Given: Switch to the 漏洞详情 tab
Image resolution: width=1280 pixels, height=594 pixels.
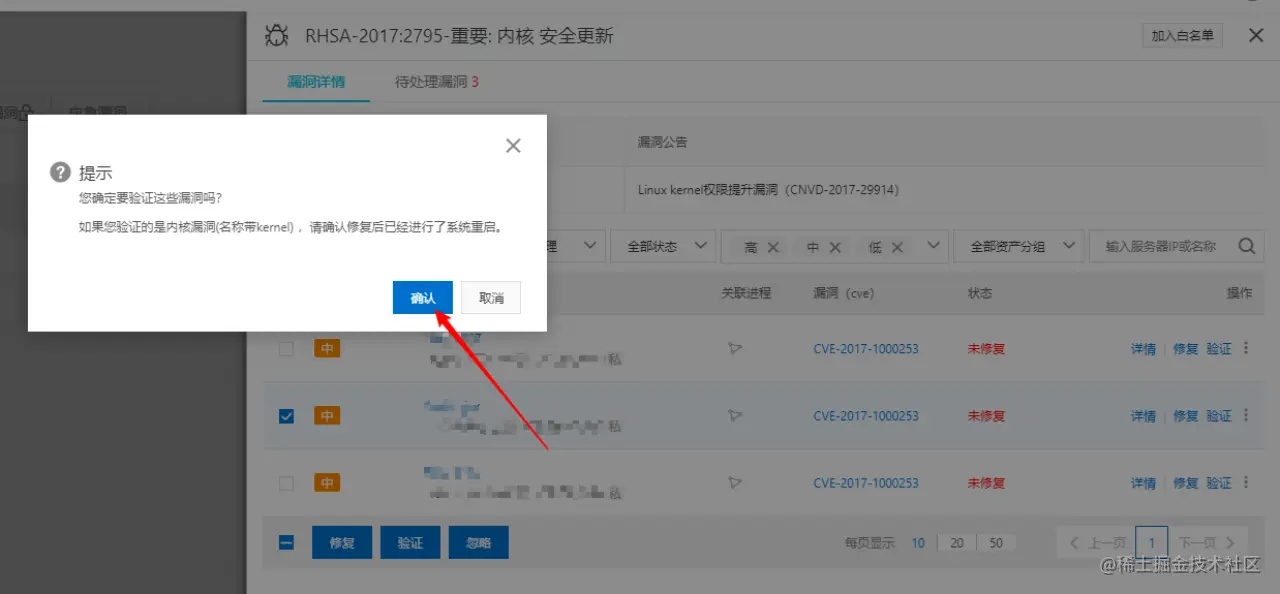Looking at the screenshot, I should [x=316, y=82].
